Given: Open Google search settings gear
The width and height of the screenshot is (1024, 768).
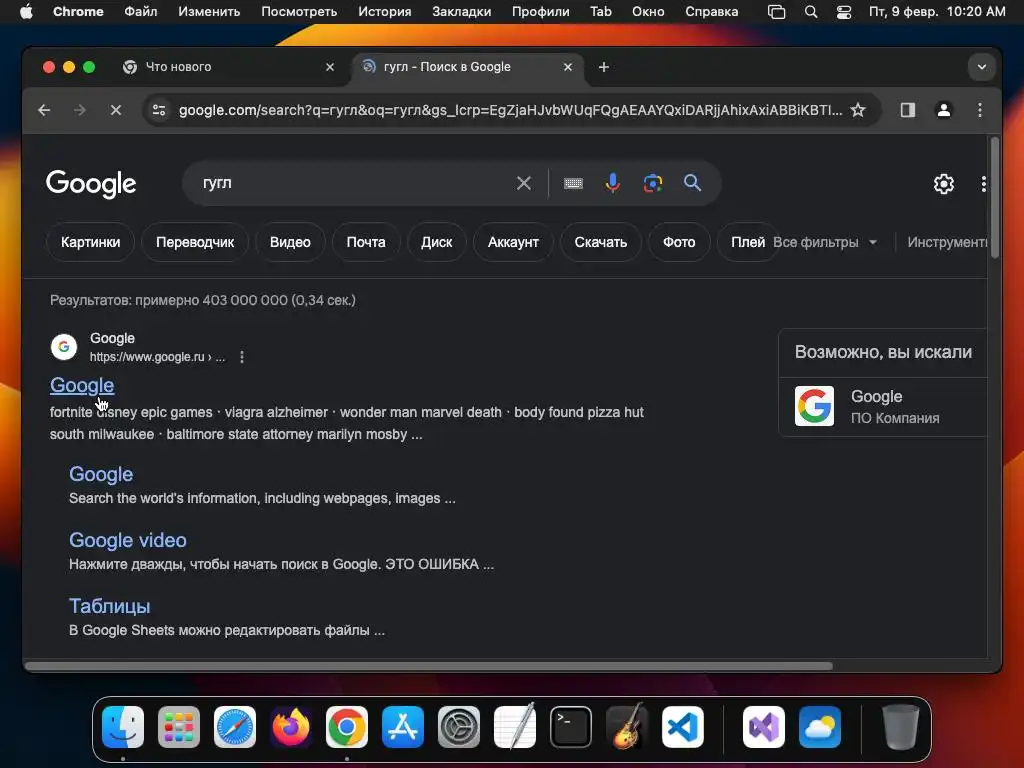Looking at the screenshot, I should click(944, 184).
